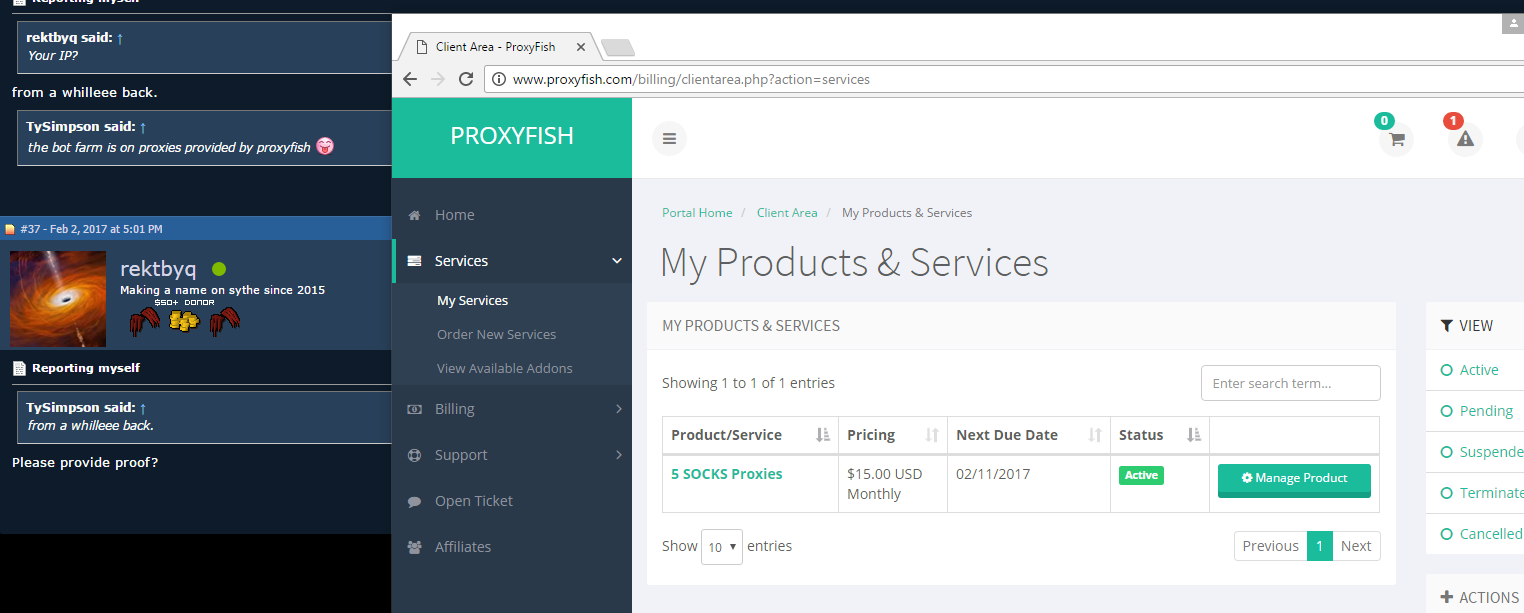Click the Enter search term field
The image size is (1524, 613).
point(1290,383)
